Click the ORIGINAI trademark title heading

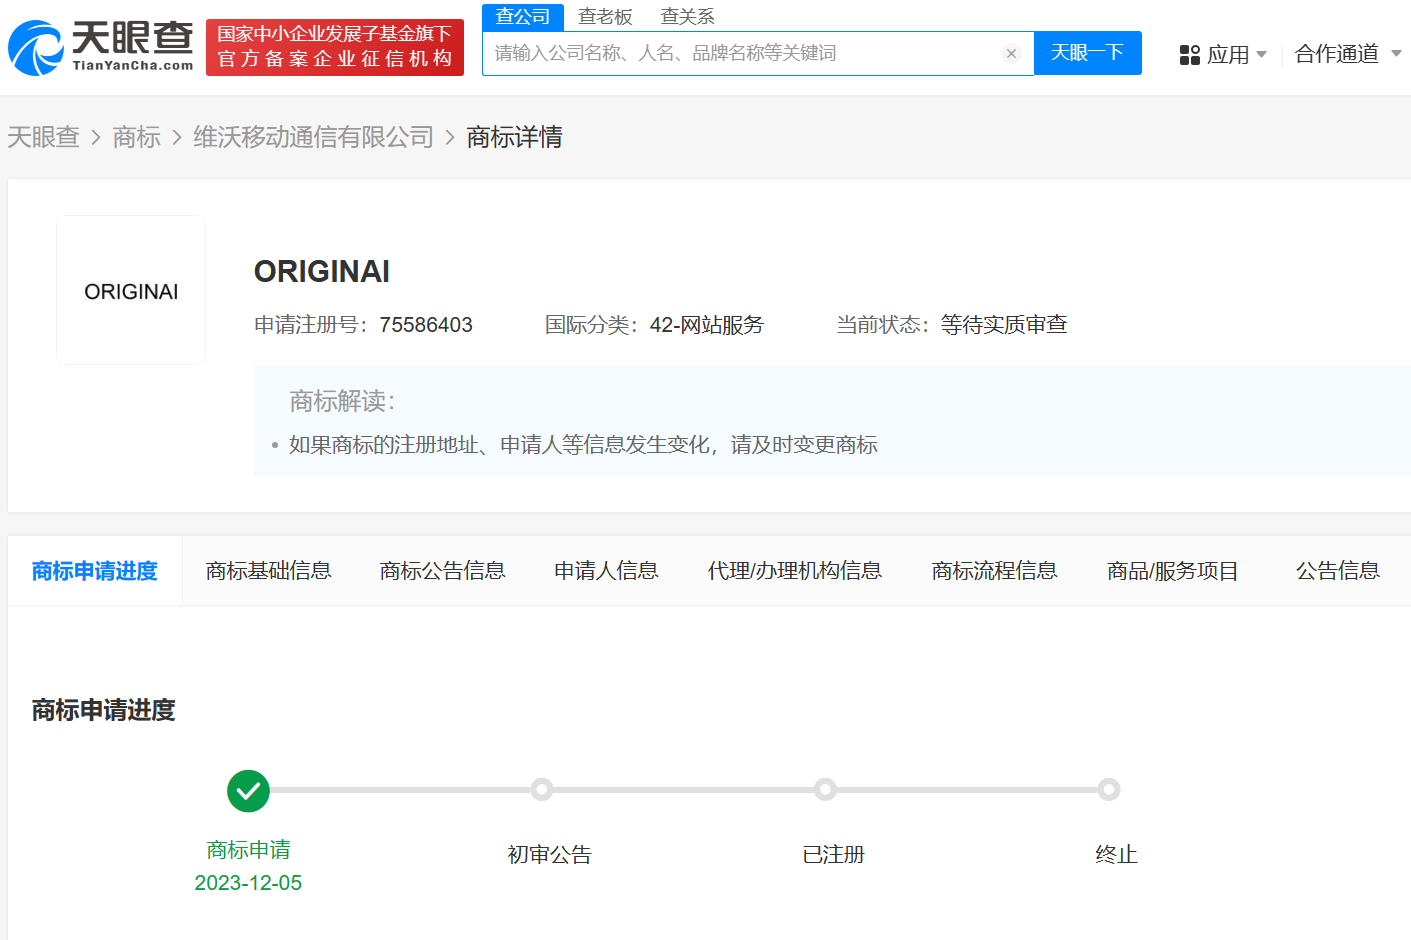(322, 272)
